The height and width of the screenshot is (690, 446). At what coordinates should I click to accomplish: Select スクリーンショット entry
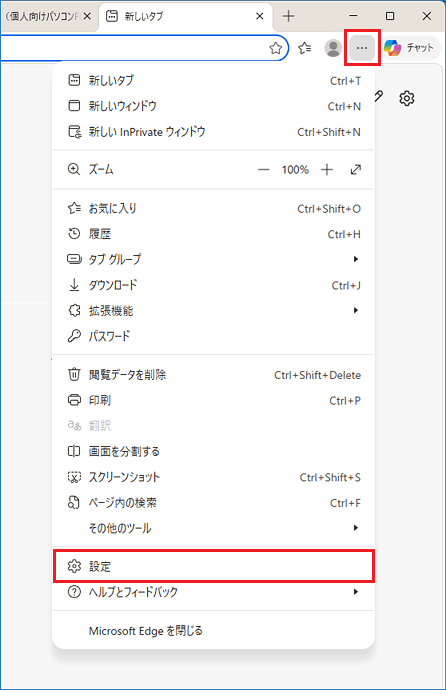pos(214,477)
